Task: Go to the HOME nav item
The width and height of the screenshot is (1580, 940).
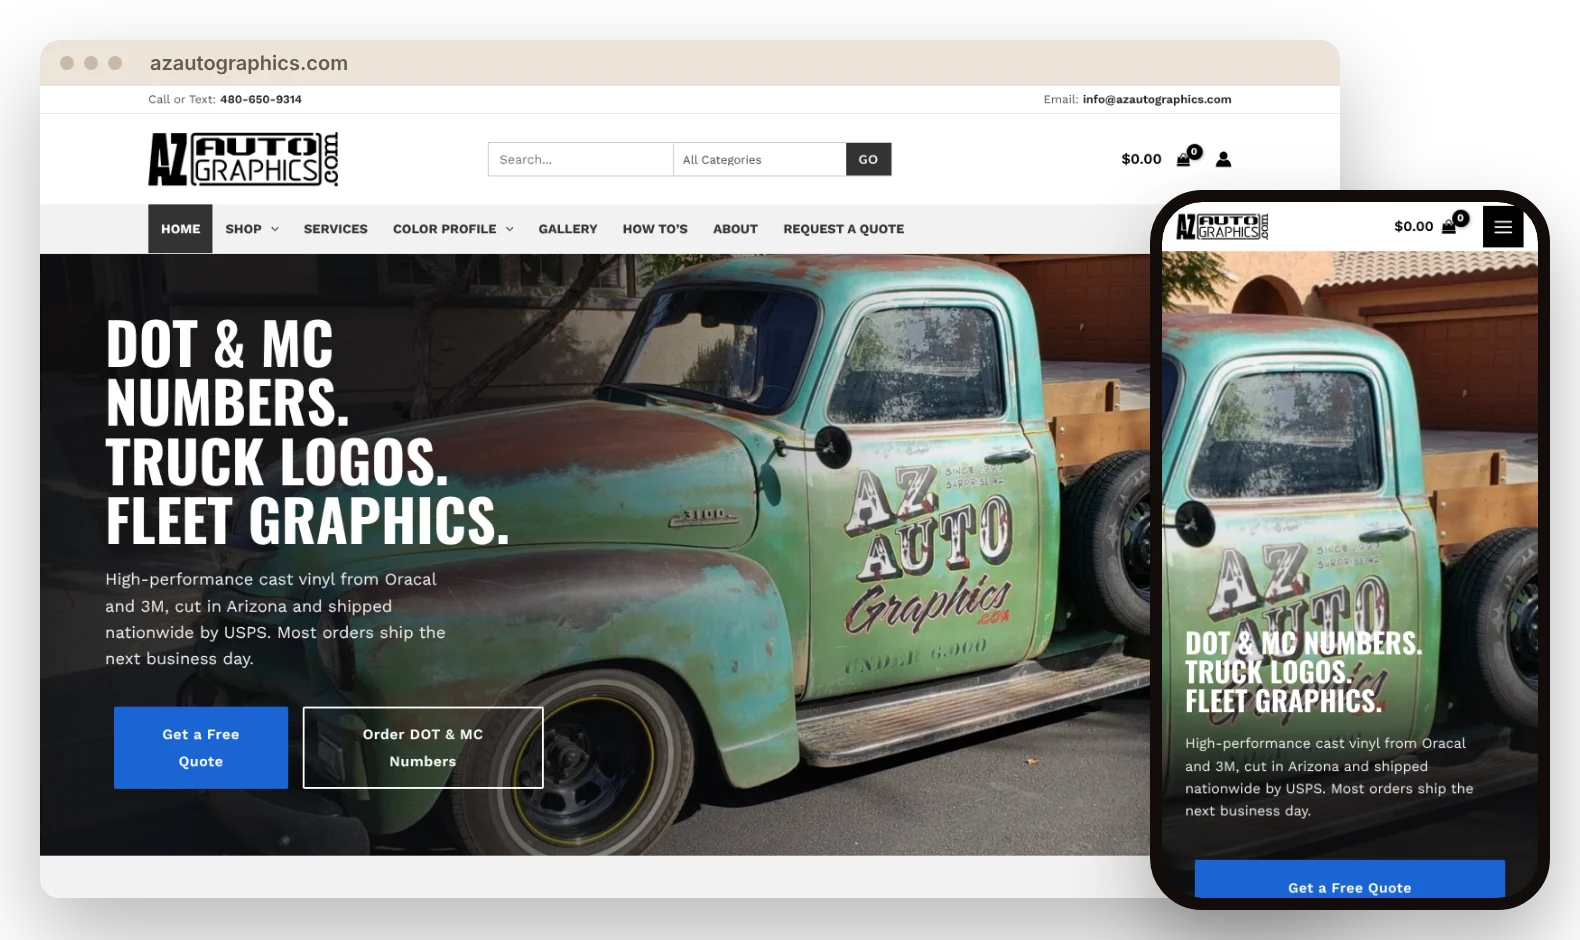Action: point(180,229)
